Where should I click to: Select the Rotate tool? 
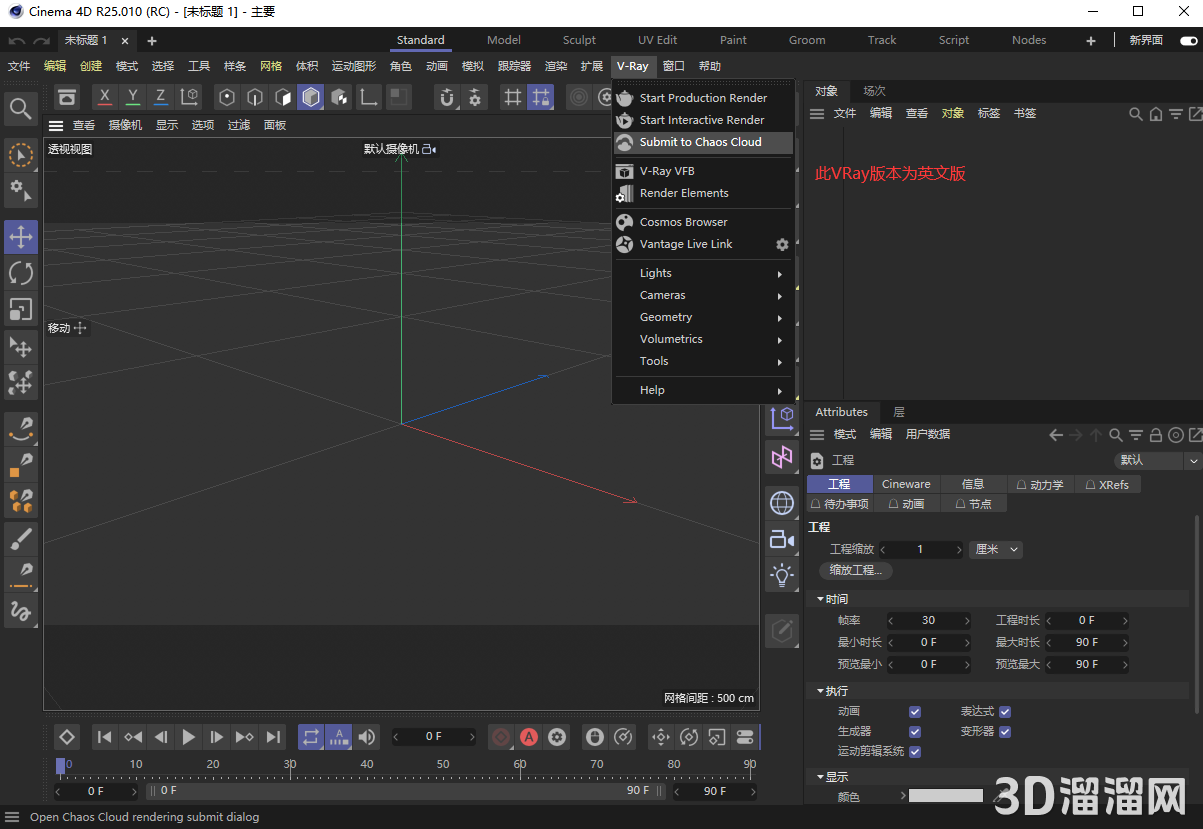tap(20, 273)
